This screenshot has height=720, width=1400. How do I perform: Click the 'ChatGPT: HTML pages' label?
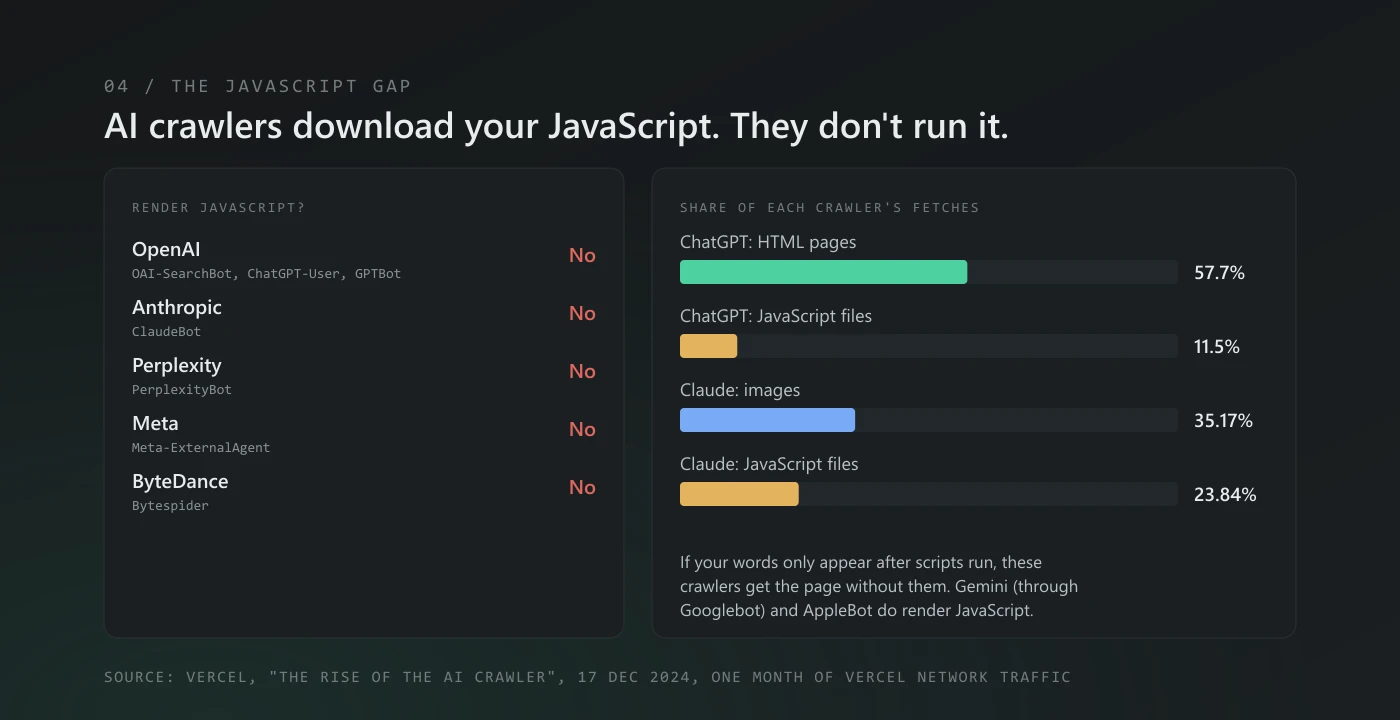pyautogui.click(x=768, y=242)
